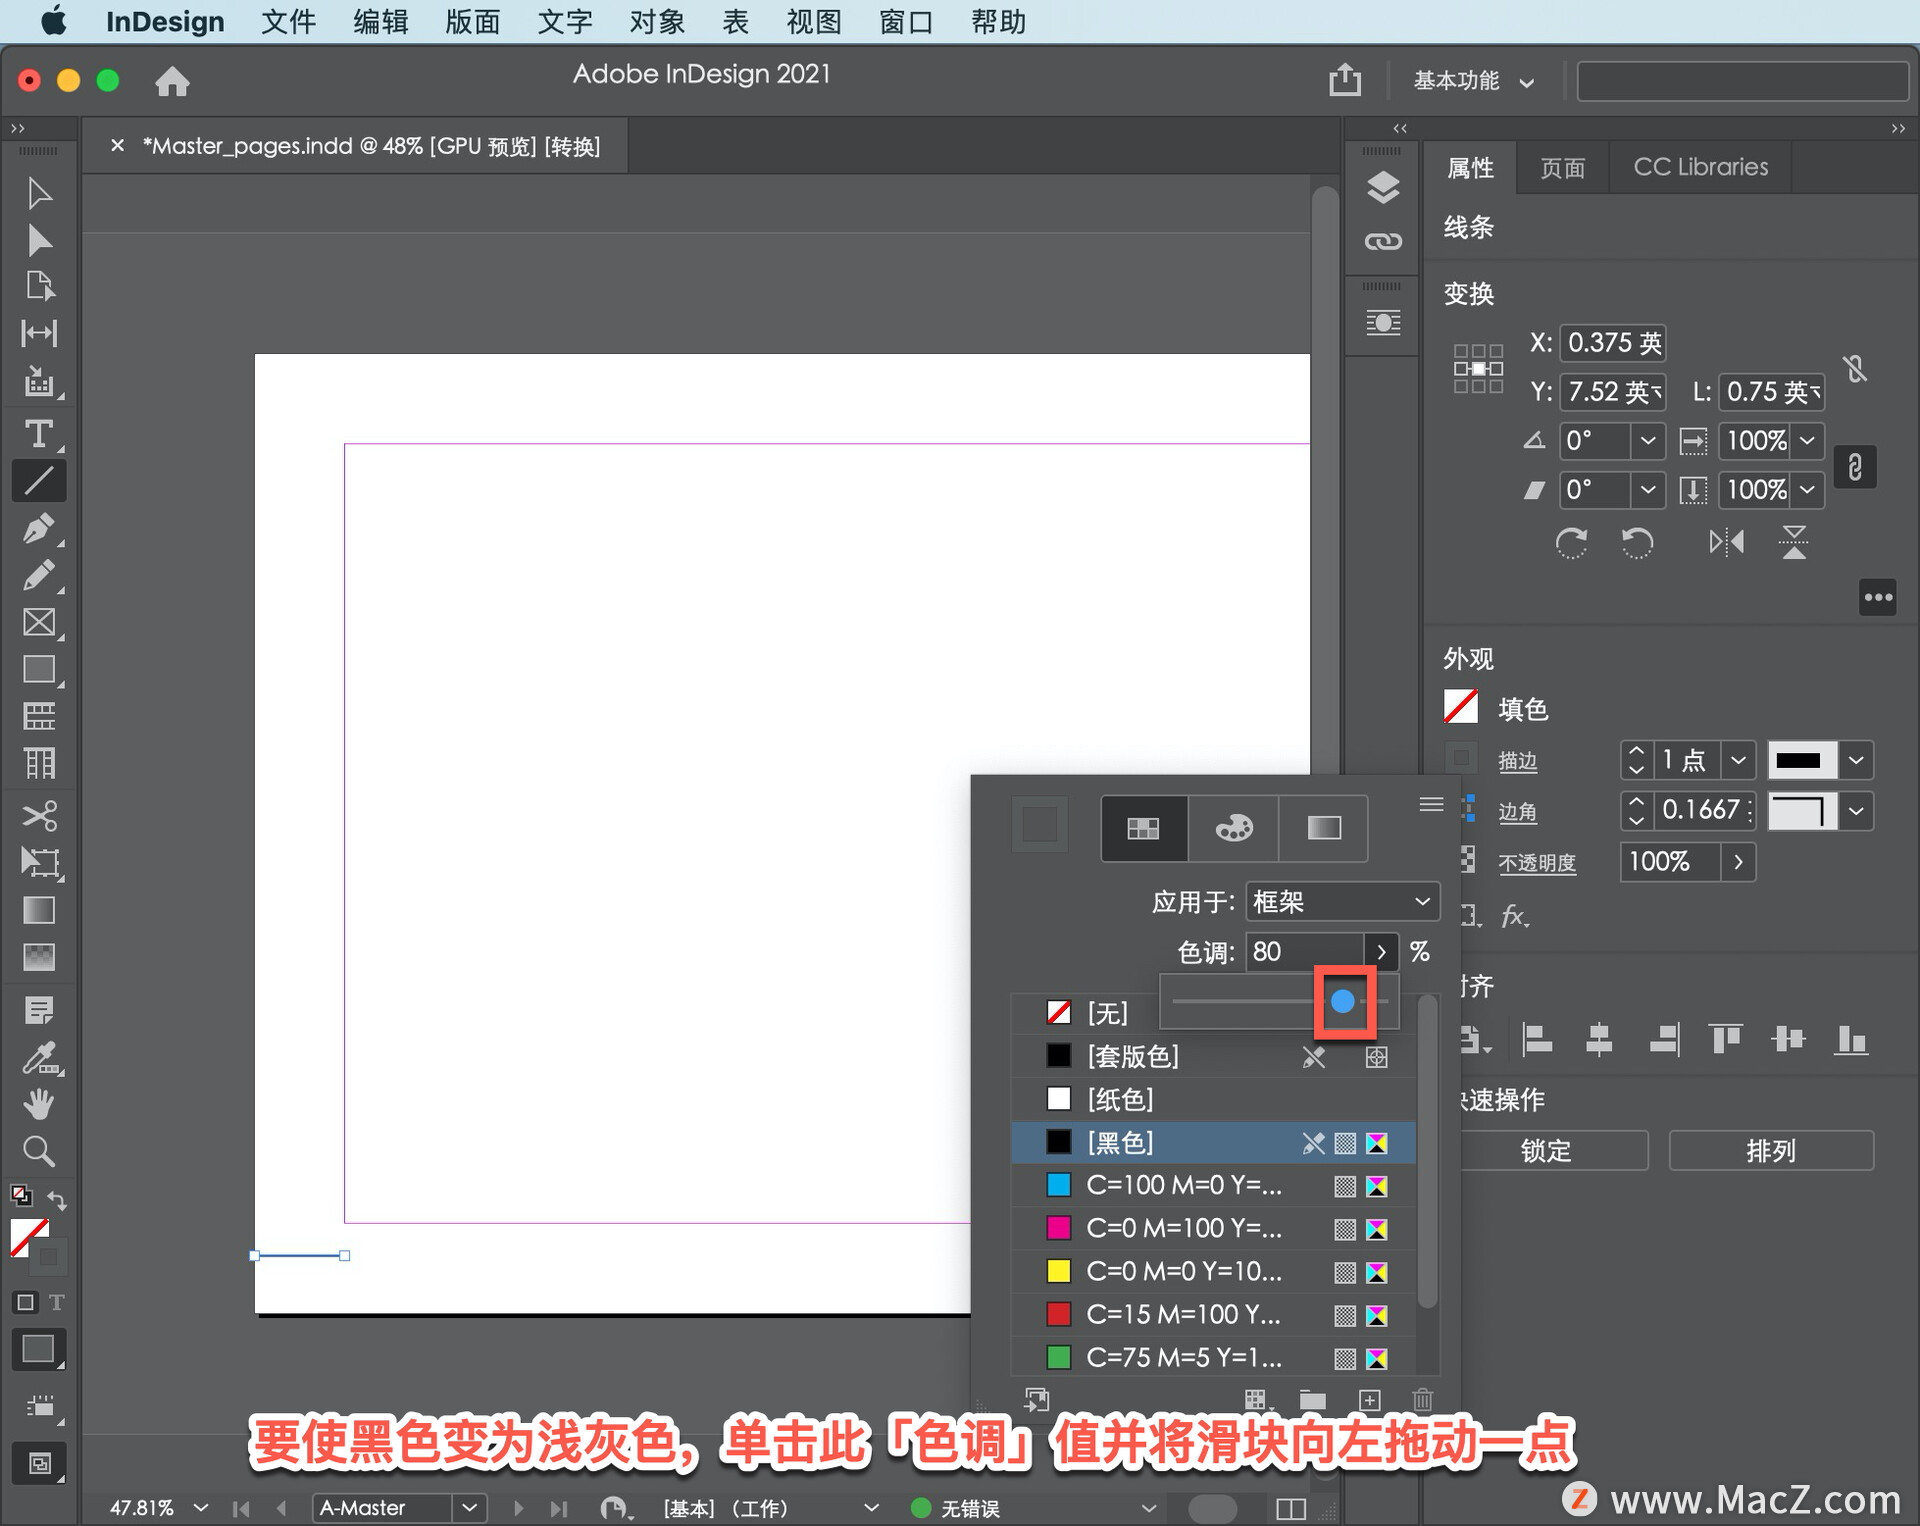The height and width of the screenshot is (1526, 1920).
Task: Rotate 90 degrees clockwise
Action: [1571, 543]
